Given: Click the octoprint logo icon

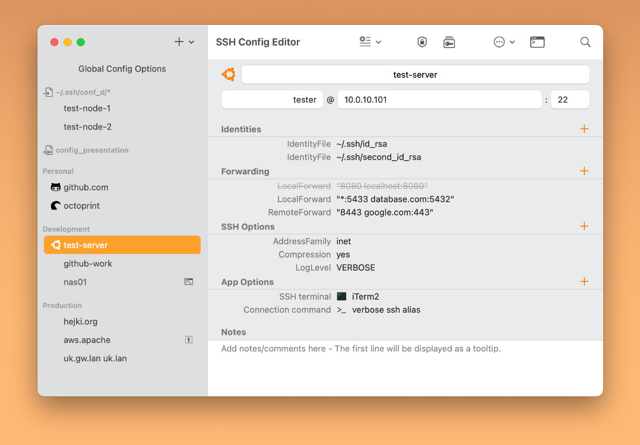Looking at the screenshot, I should pyautogui.click(x=56, y=205).
